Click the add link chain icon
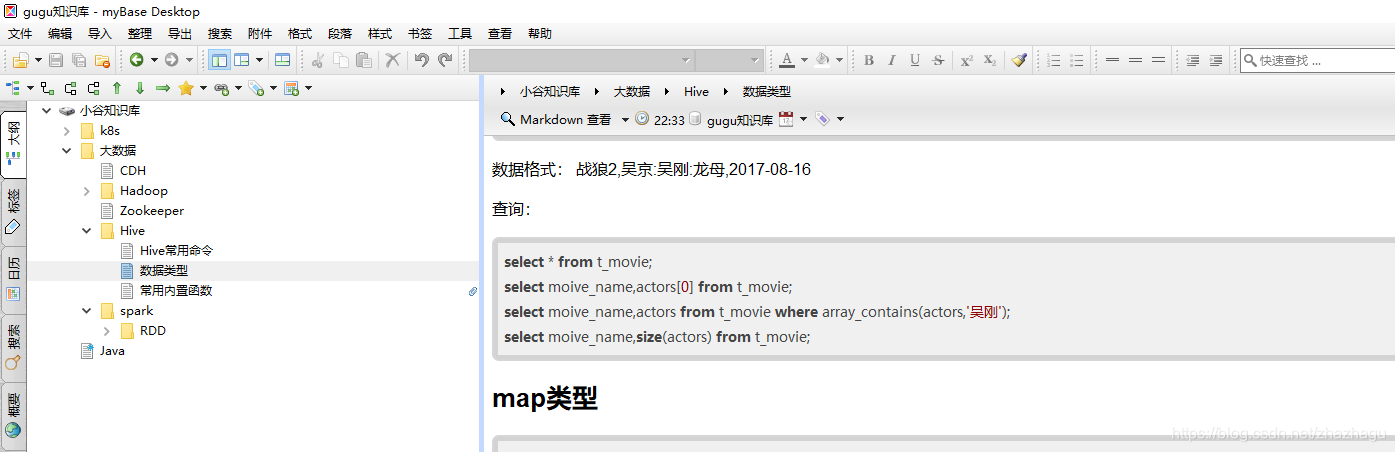The width and height of the screenshot is (1395, 452). [x=221, y=88]
